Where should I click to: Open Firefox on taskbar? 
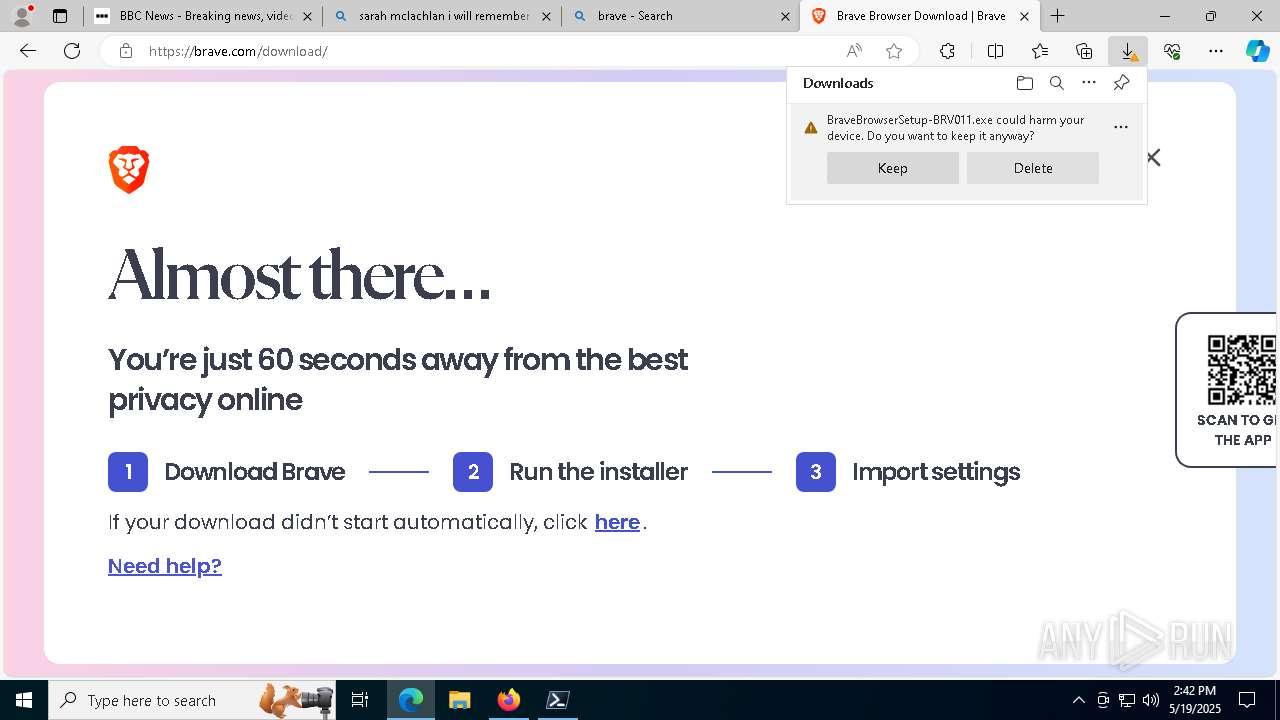point(509,700)
